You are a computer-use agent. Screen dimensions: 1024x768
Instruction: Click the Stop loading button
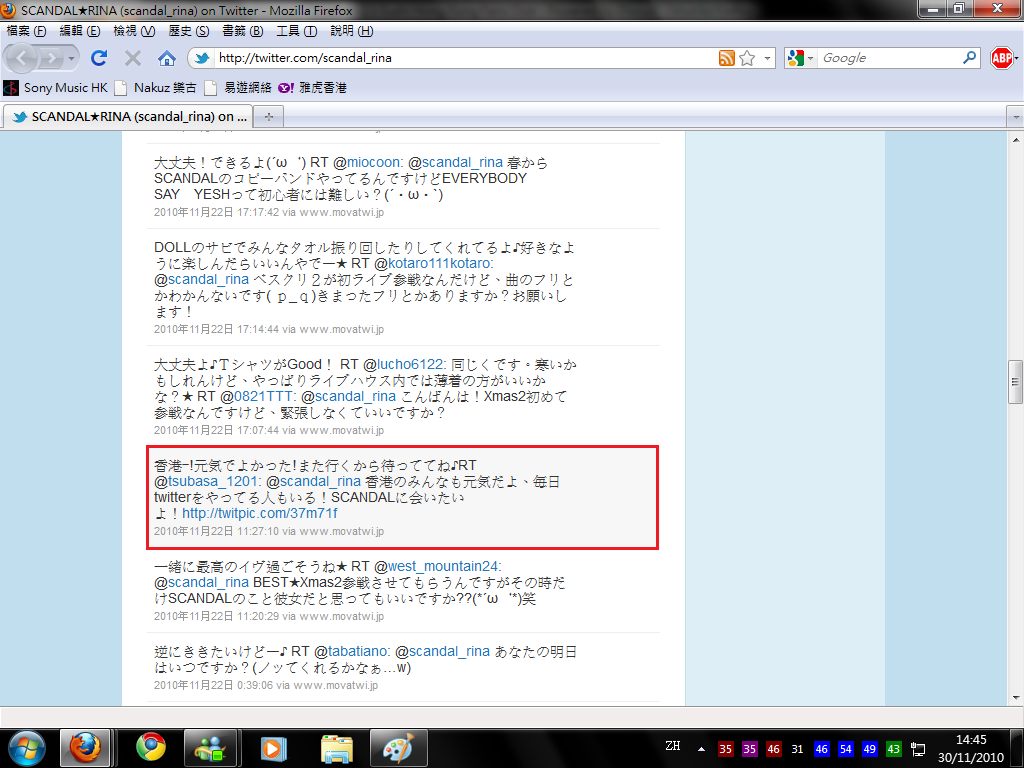click(x=133, y=58)
